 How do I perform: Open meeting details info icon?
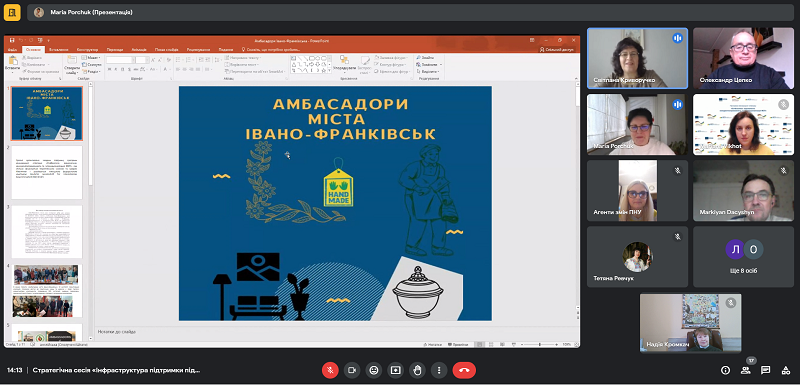pyautogui.click(x=725, y=370)
